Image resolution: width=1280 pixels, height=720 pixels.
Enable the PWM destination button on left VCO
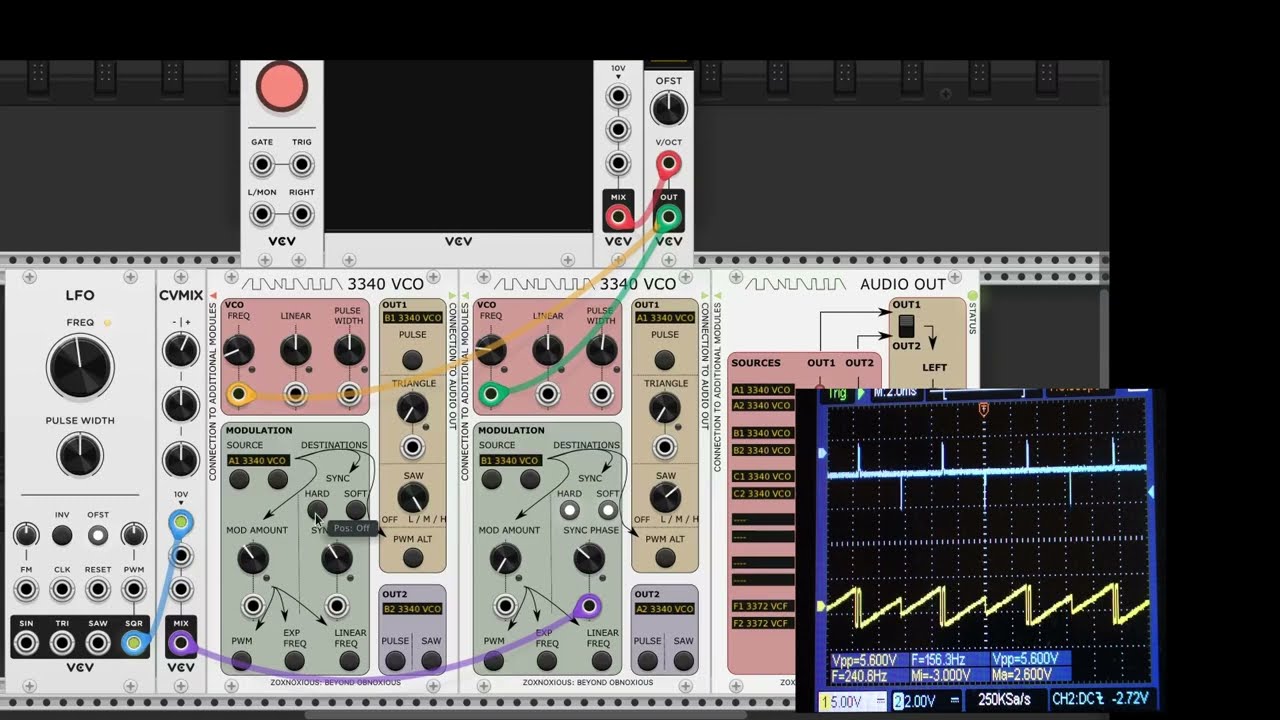[x=242, y=661]
